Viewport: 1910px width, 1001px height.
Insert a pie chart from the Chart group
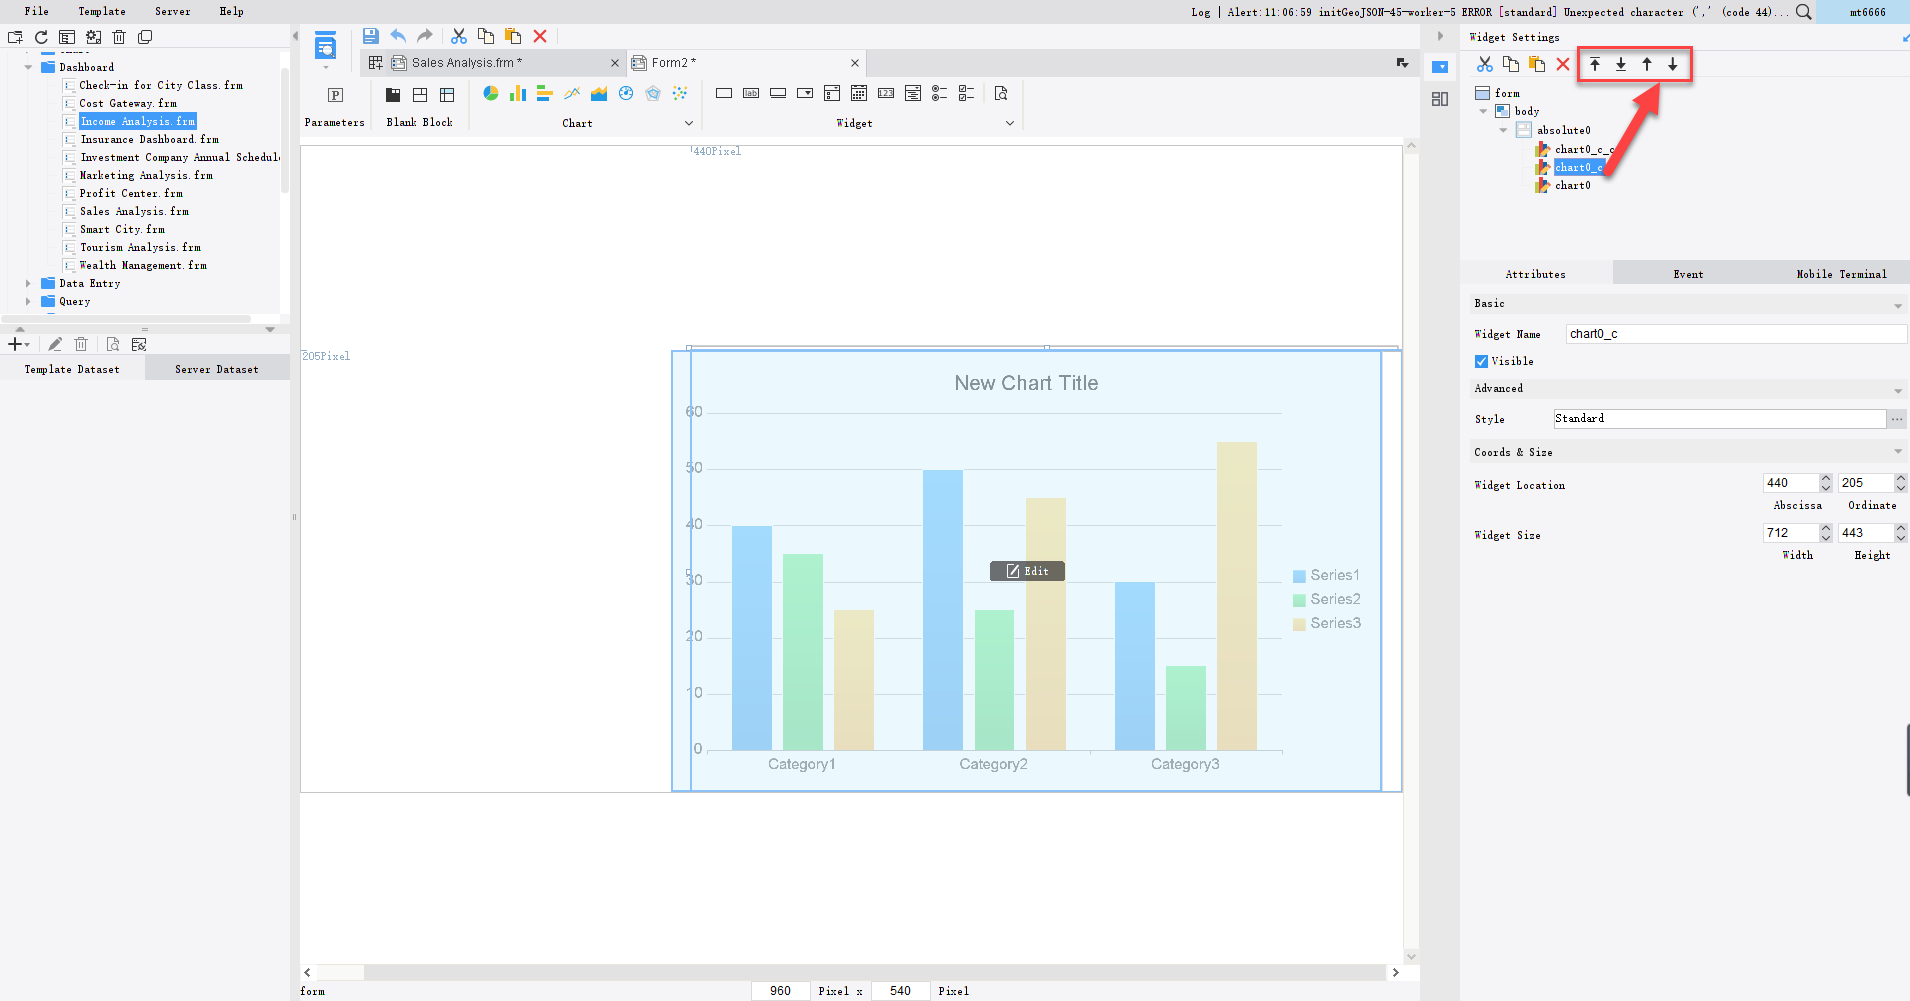pos(491,93)
